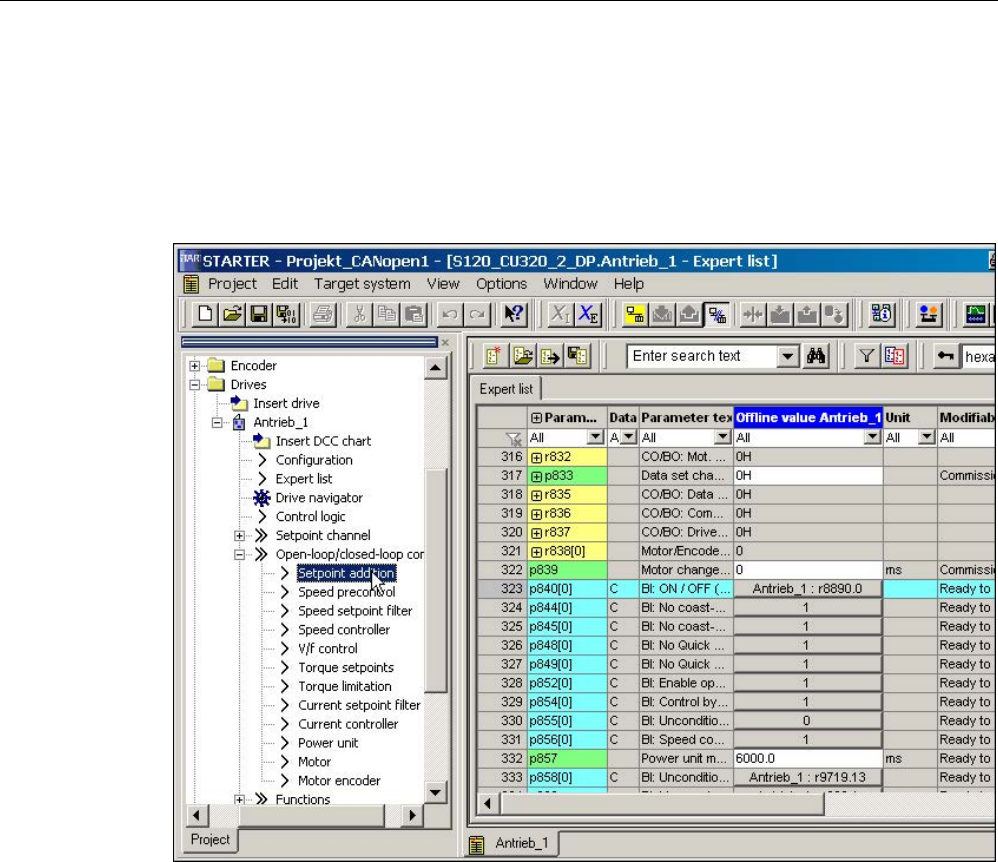Viewport: 998px width, 862px height.
Task: Activate the context help pointer icon
Action: tap(514, 314)
